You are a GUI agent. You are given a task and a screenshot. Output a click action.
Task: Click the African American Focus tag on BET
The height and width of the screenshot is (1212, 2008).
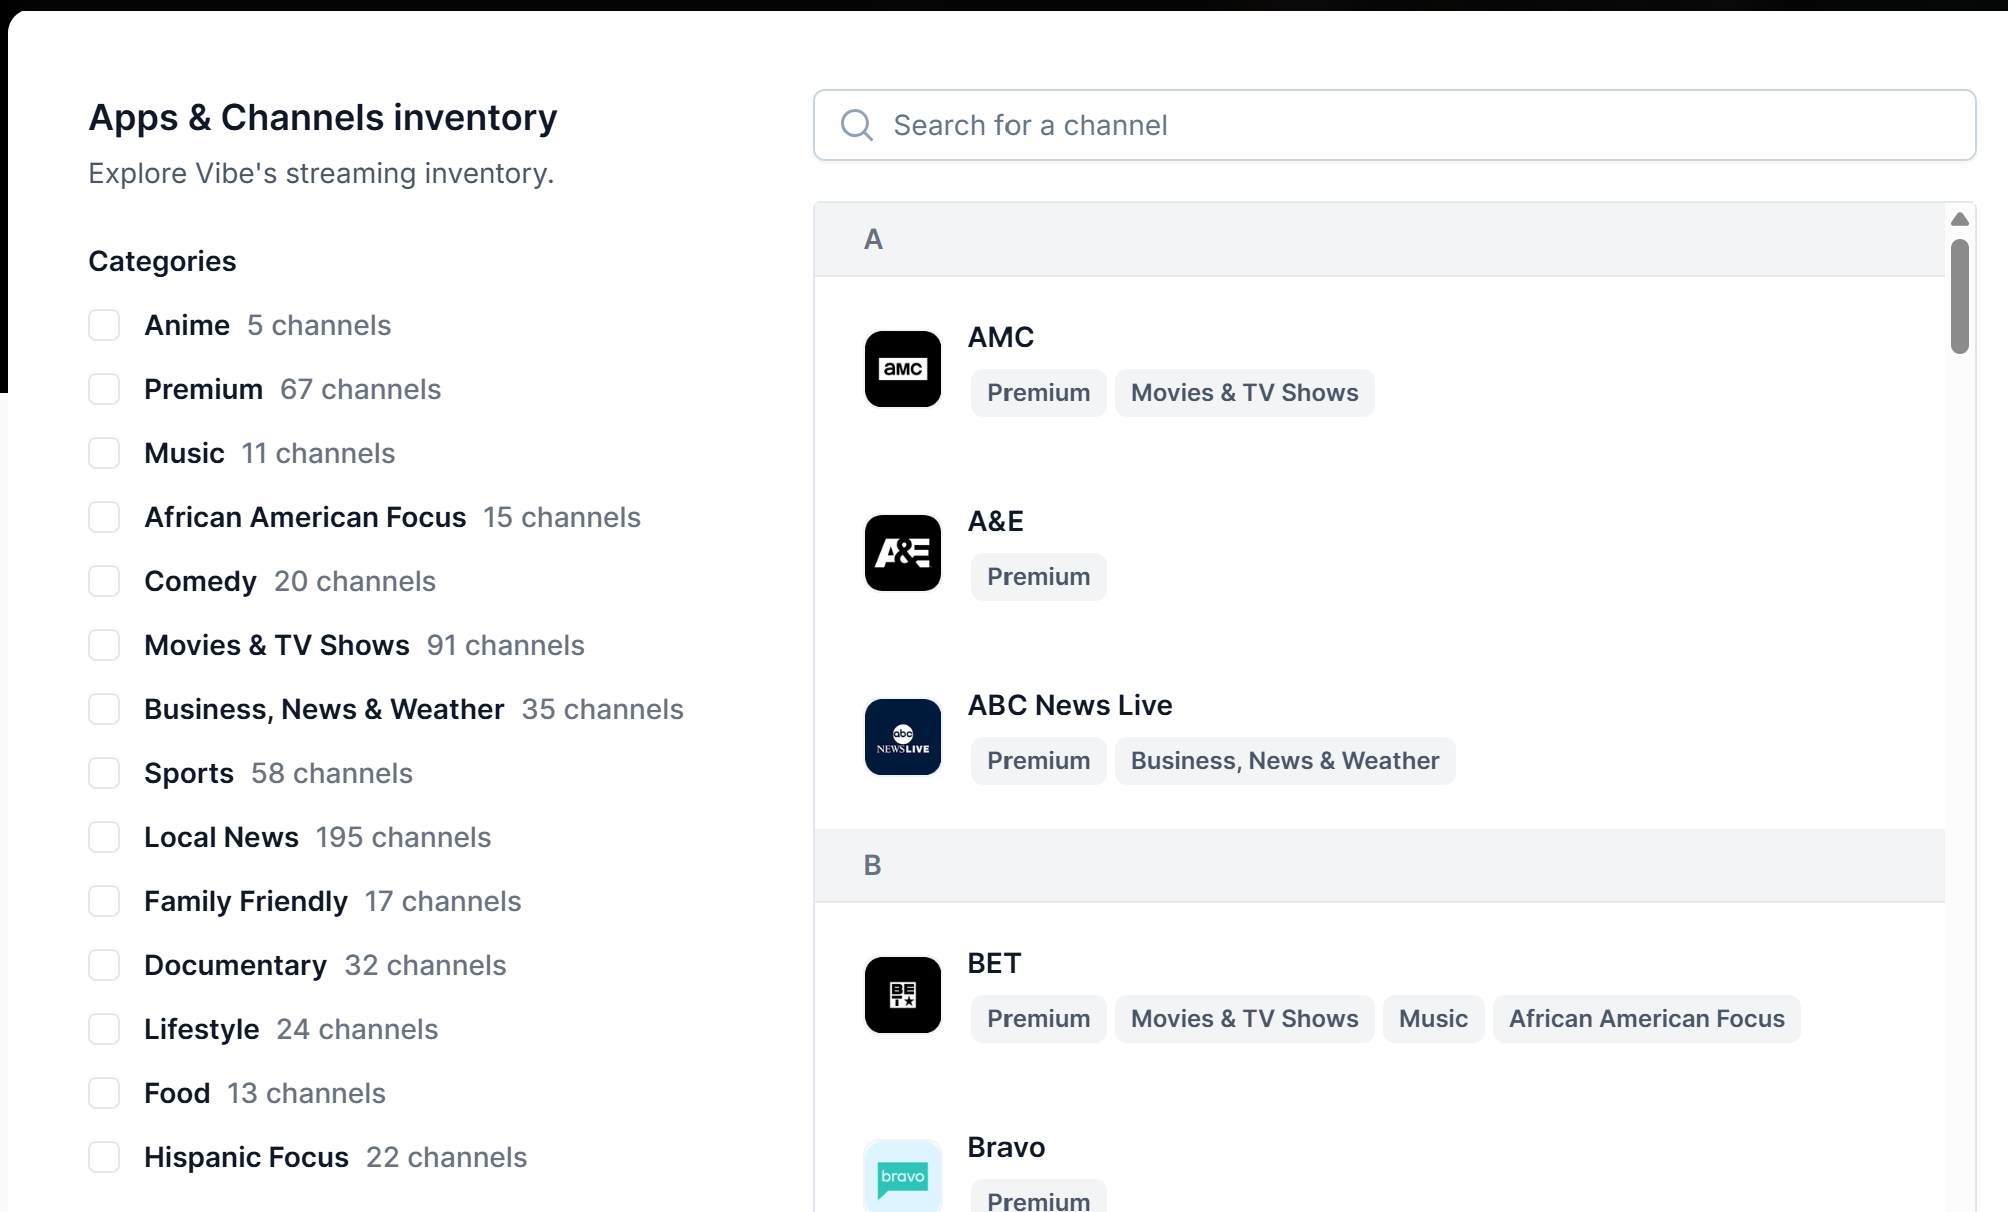[1646, 1019]
